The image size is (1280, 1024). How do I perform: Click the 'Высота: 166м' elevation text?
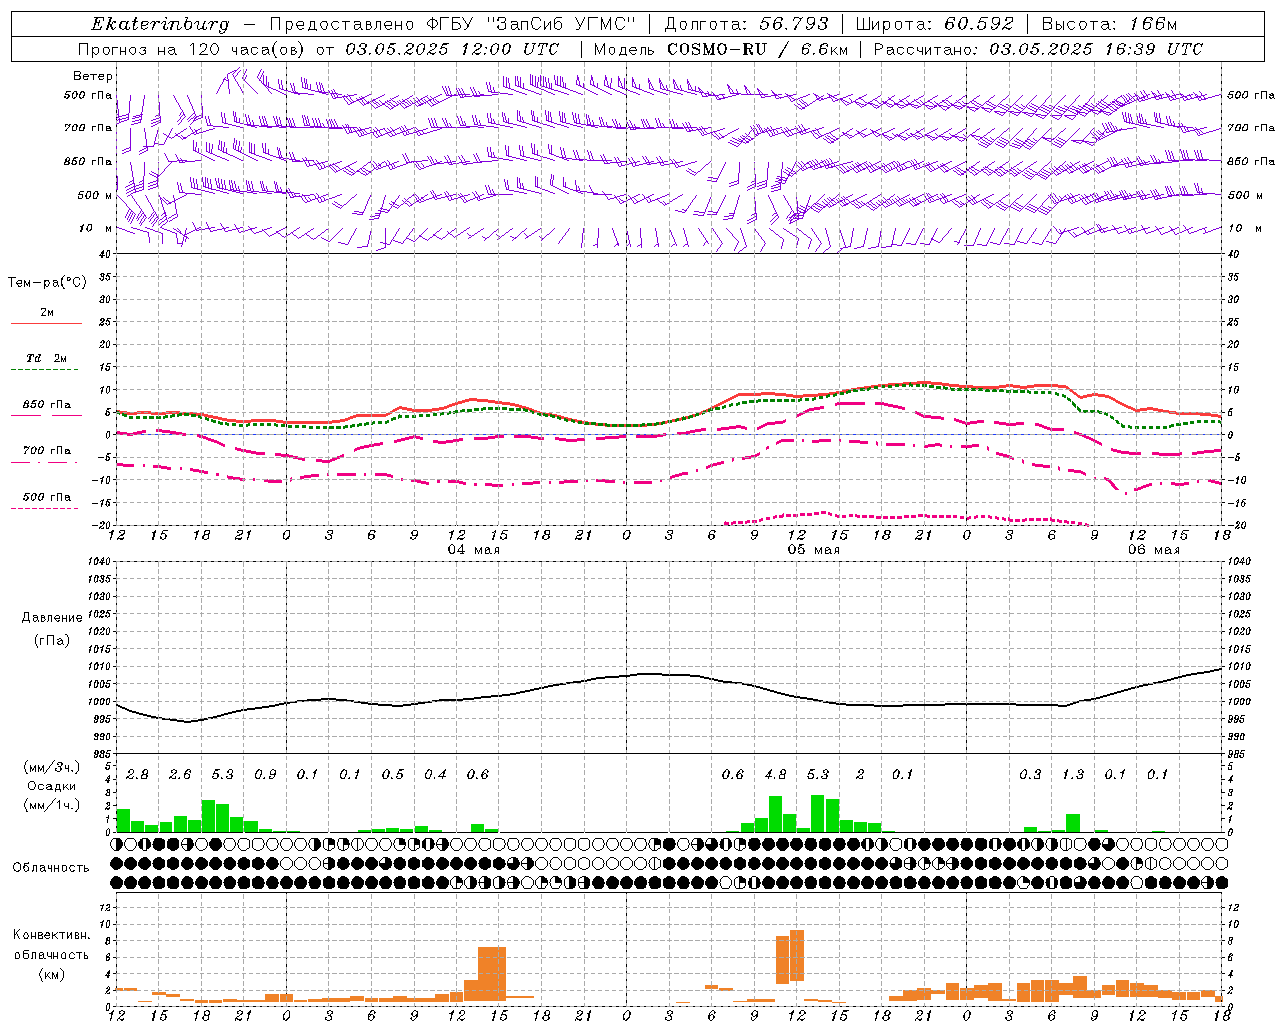coord(1109,24)
